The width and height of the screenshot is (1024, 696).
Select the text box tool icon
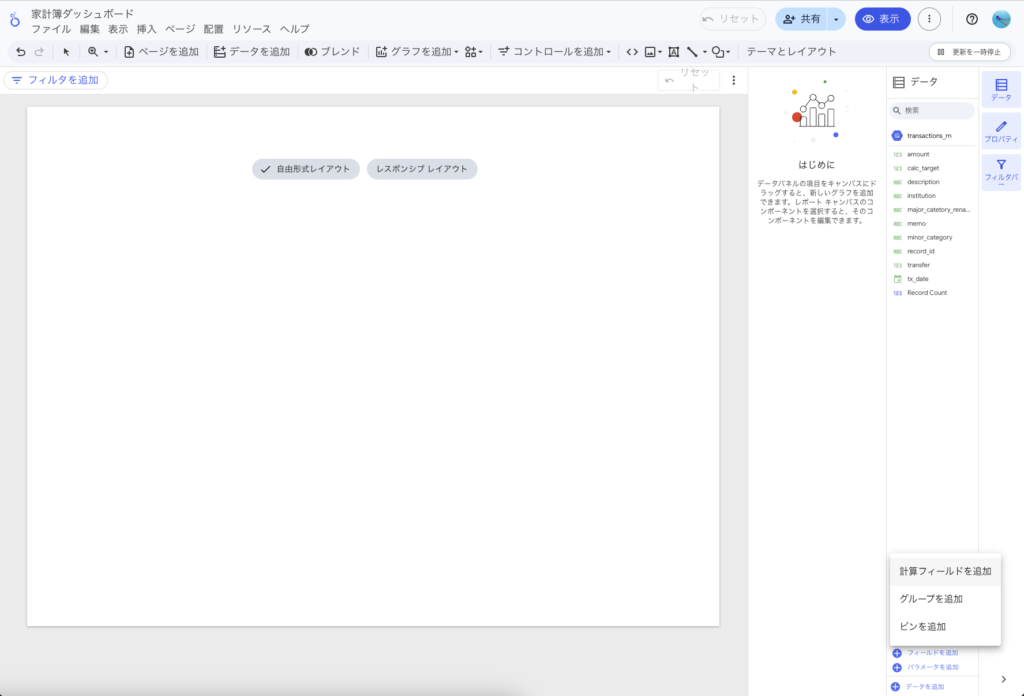point(673,52)
